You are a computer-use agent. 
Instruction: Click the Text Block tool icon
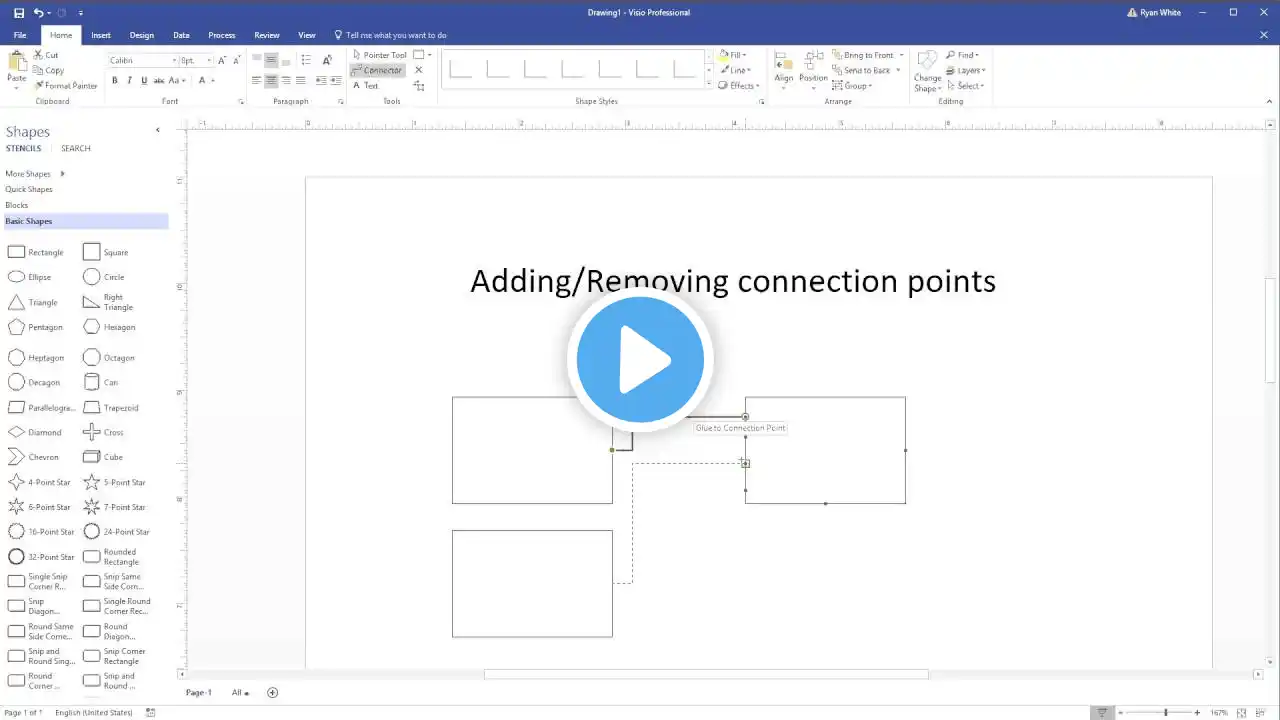[x=419, y=86]
